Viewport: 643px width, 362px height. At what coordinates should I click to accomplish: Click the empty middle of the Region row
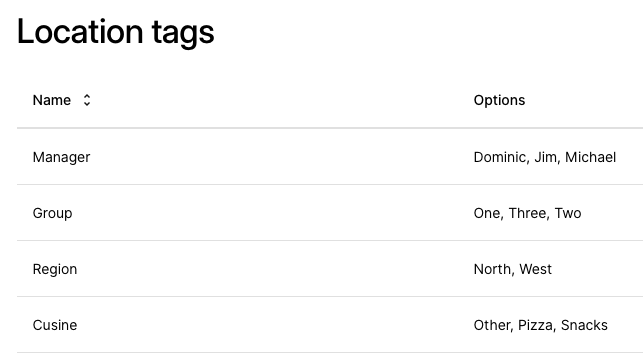coord(275,269)
